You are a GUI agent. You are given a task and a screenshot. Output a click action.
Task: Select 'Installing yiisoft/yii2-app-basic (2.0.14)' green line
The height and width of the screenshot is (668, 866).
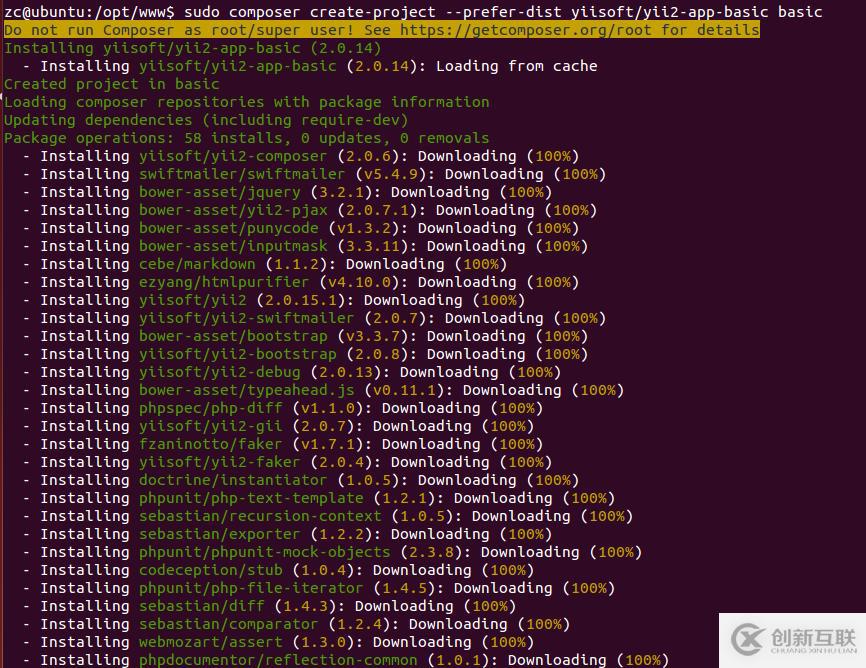coord(192,48)
